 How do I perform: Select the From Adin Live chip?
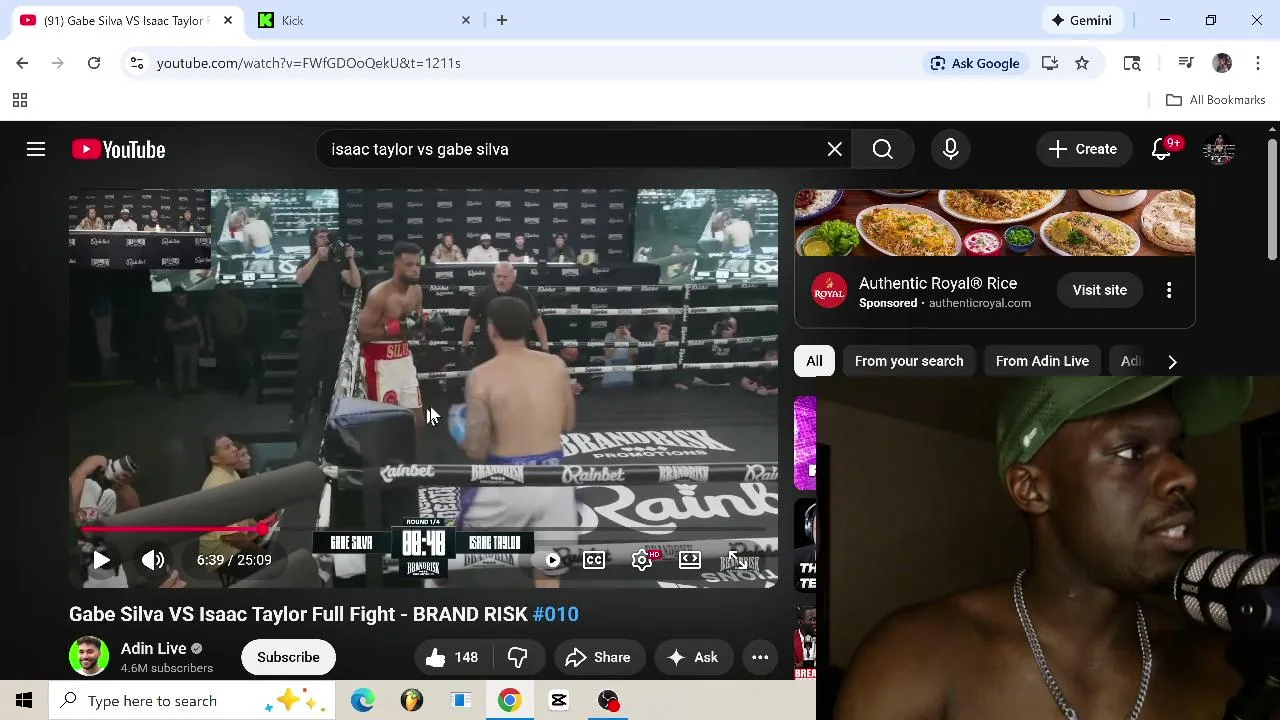pos(1042,361)
